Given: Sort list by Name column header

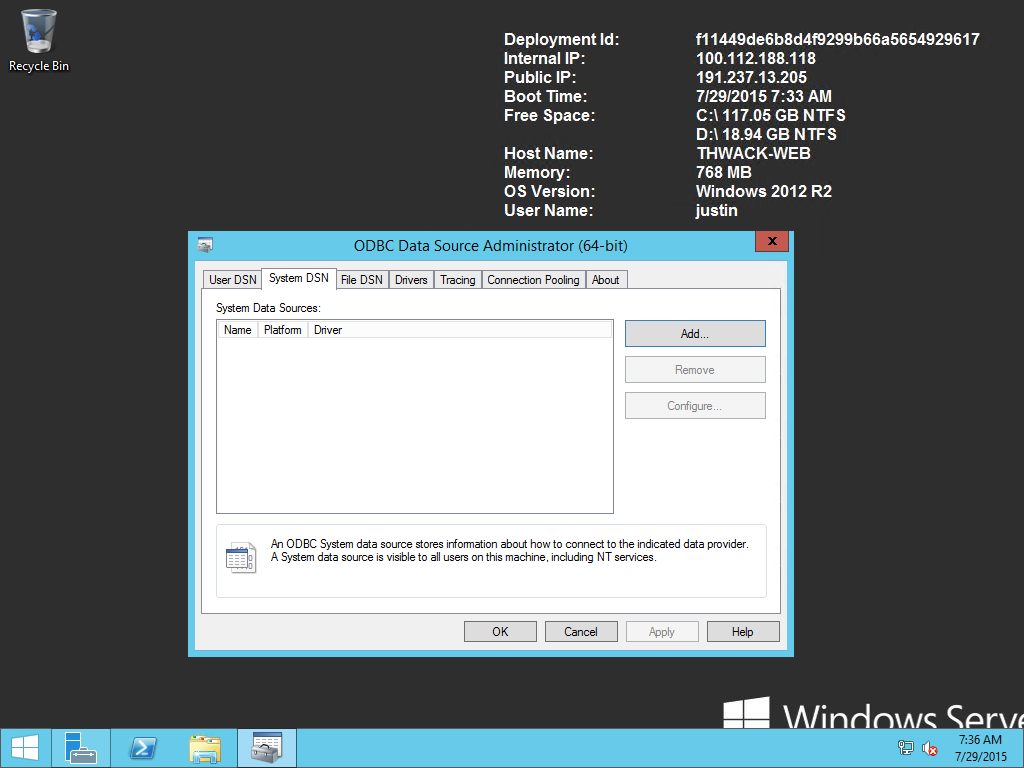Looking at the screenshot, I should [x=238, y=330].
